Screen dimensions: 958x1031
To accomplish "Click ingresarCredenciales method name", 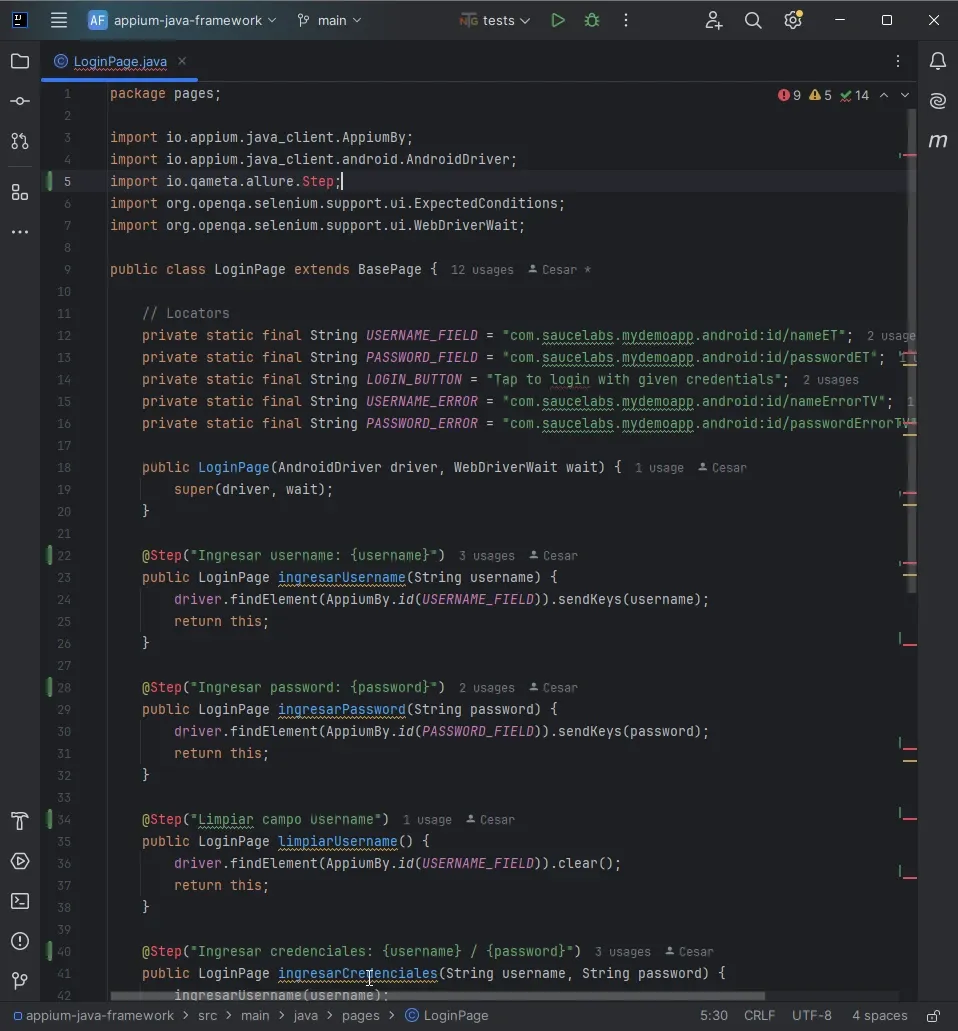I will click(x=357, y=973).
